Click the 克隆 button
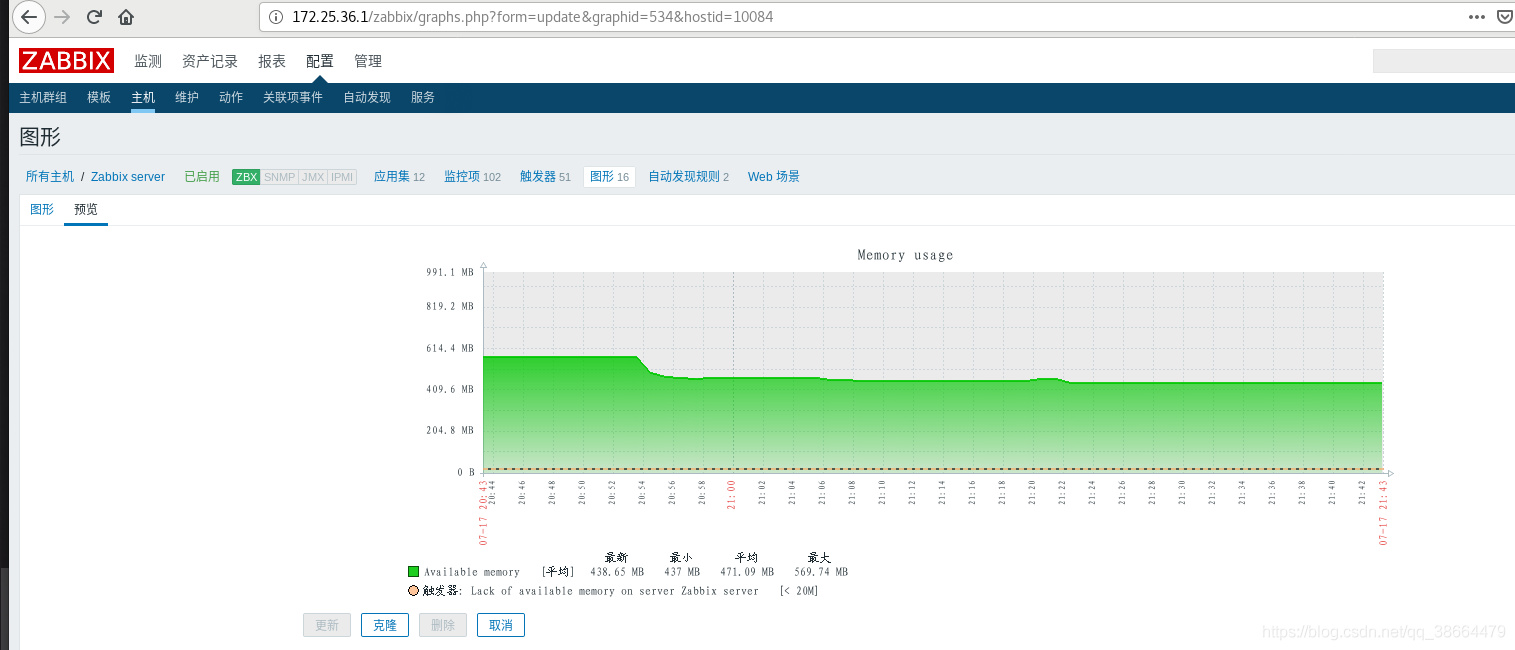1515x650 pixels. coord(385,625)
